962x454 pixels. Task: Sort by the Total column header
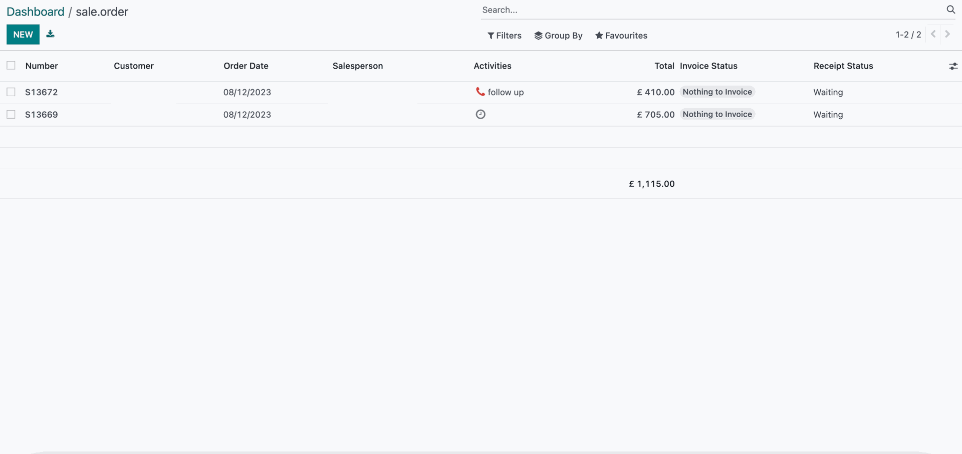tap(664, 66)
